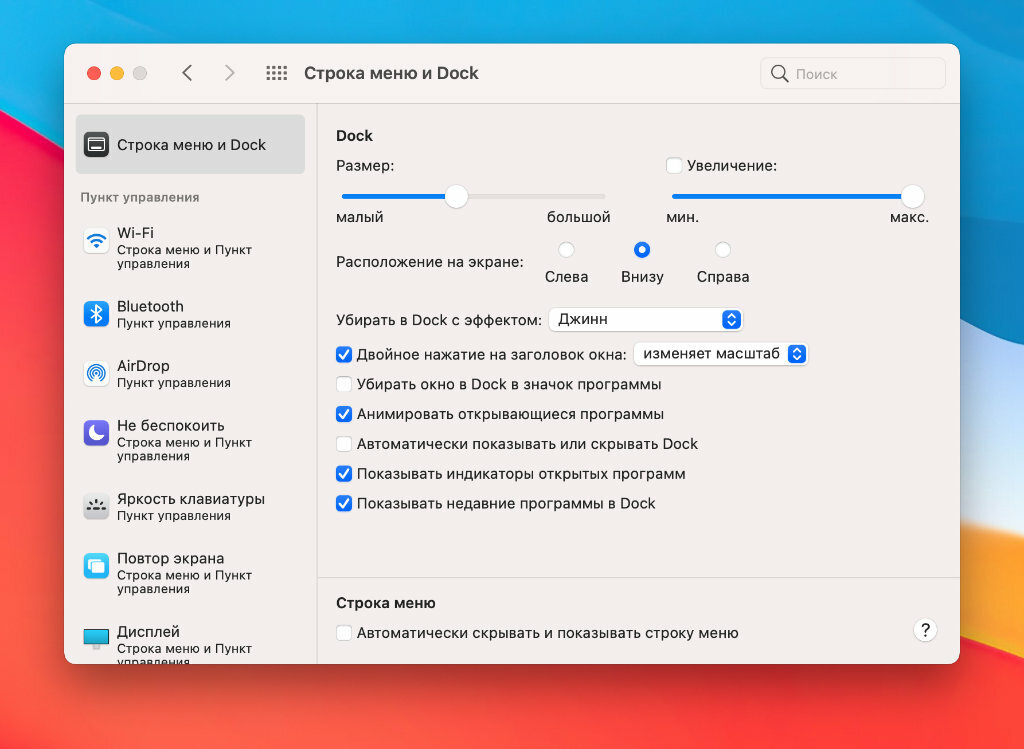Open Строка меню и Dock sidebar item
1024x749 pixels.
(x=190, y=144)
